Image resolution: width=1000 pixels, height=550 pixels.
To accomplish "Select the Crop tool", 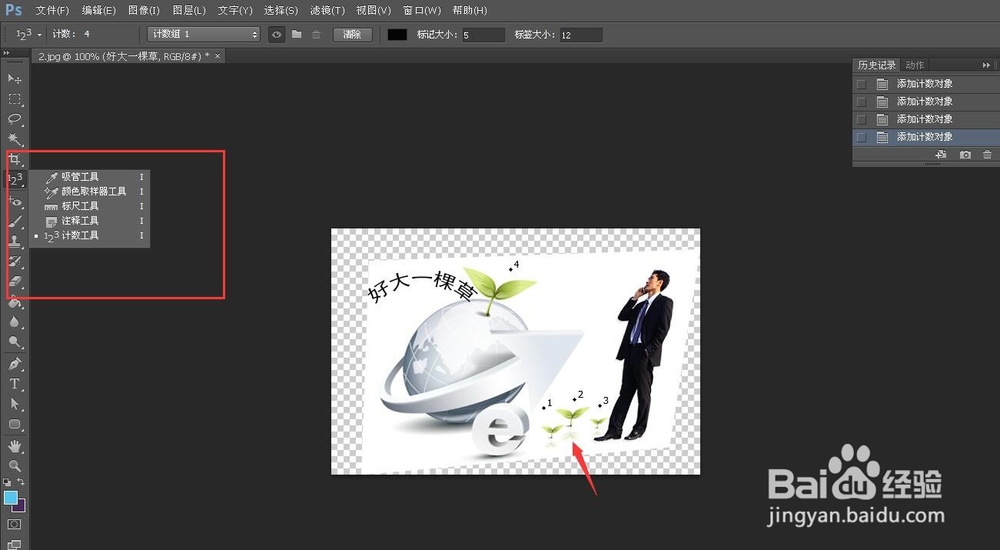I will (x=14, y=160).
